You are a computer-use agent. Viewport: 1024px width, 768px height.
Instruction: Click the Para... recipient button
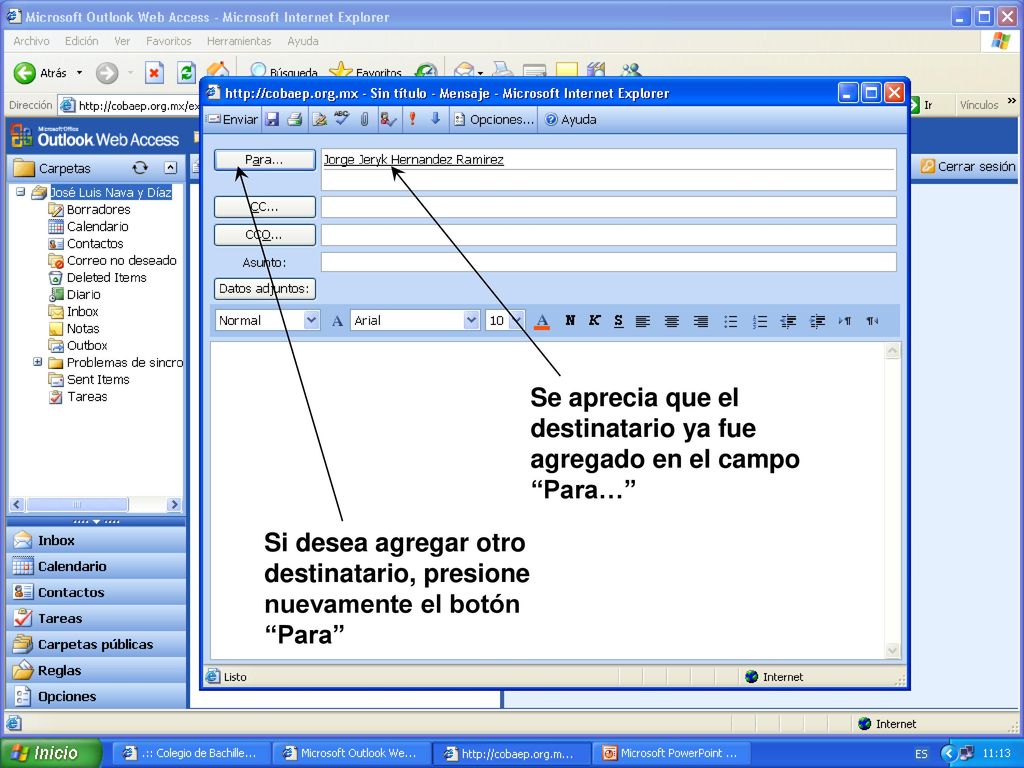pos(264,160)
